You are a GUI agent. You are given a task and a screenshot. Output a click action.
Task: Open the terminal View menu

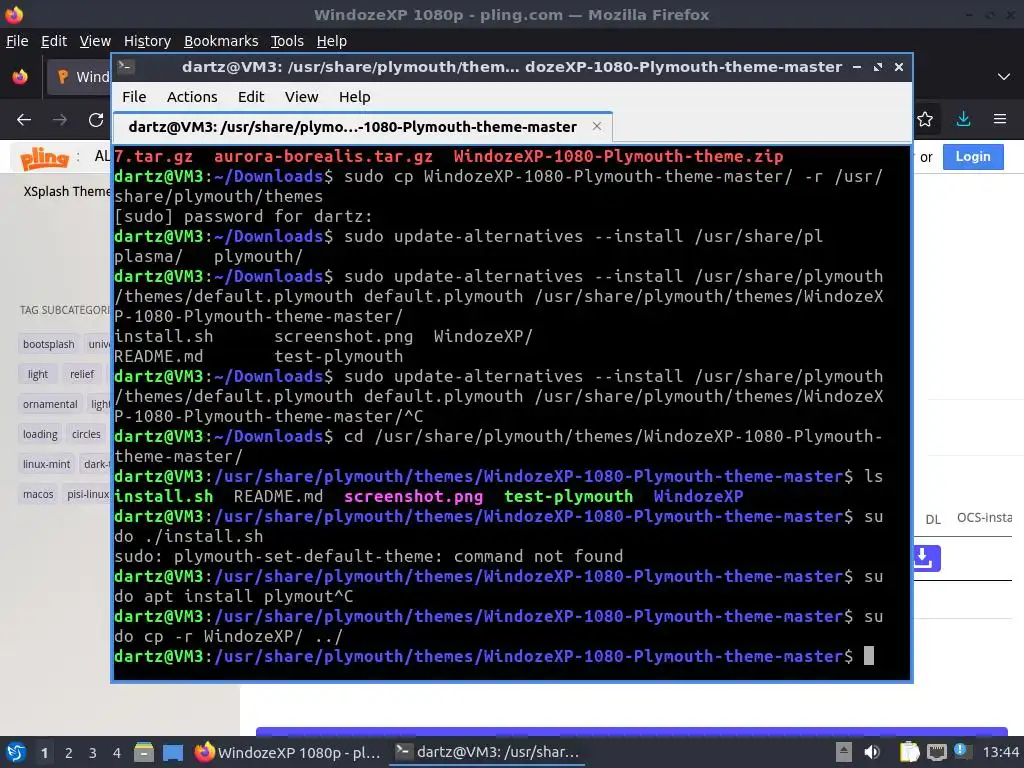pyautogui.click(x=301, y=97)
